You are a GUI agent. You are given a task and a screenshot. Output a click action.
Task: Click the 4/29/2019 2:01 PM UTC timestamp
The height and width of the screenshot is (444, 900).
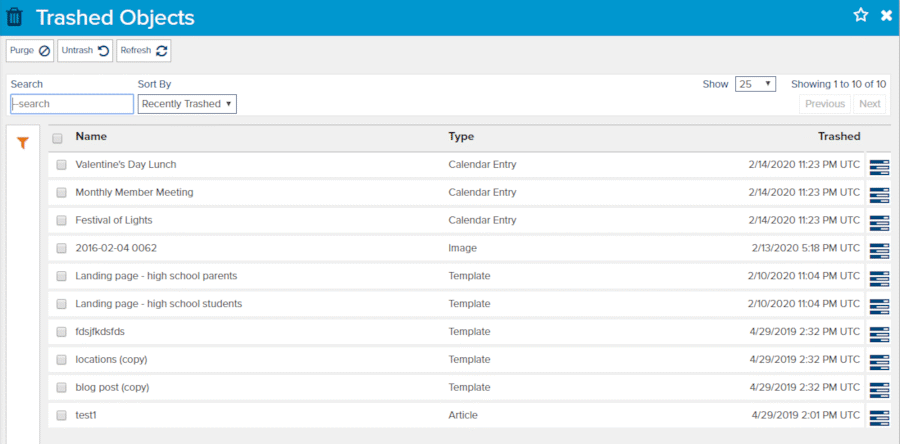(x=806, y=416)
